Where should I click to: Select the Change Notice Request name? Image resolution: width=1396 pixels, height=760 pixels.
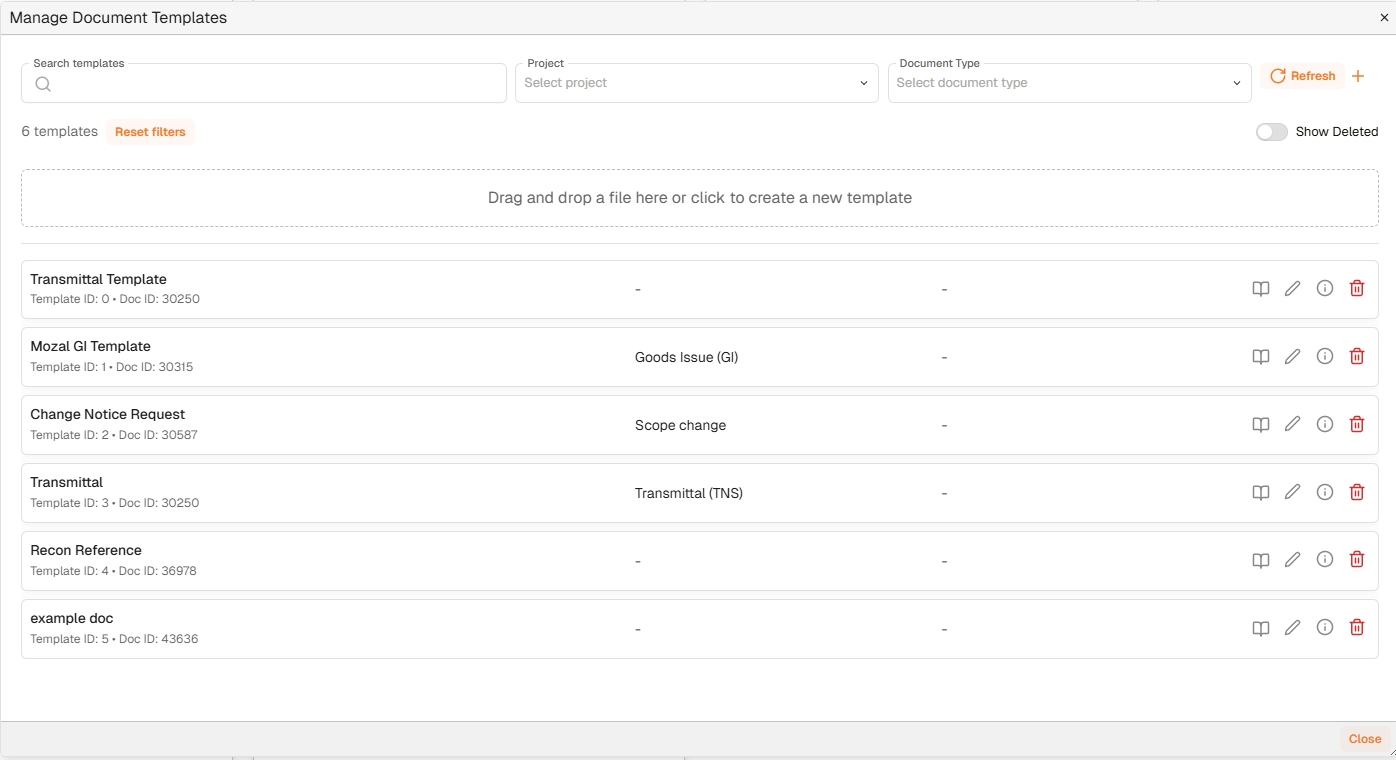(x=107, y=414)
